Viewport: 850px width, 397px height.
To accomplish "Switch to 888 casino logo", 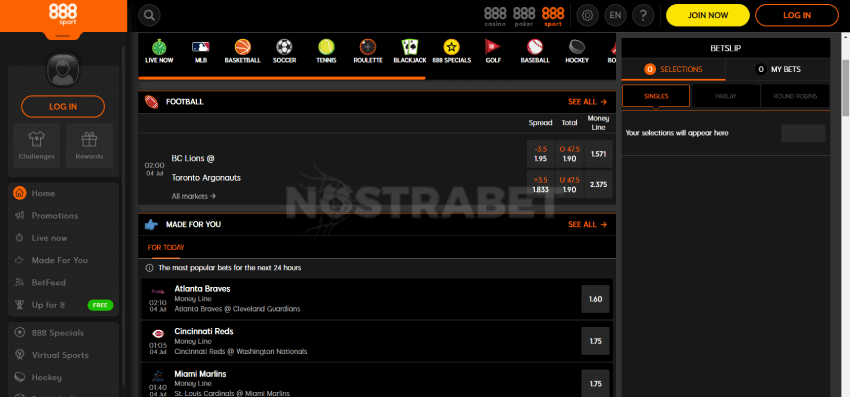I will pos(495,16).
